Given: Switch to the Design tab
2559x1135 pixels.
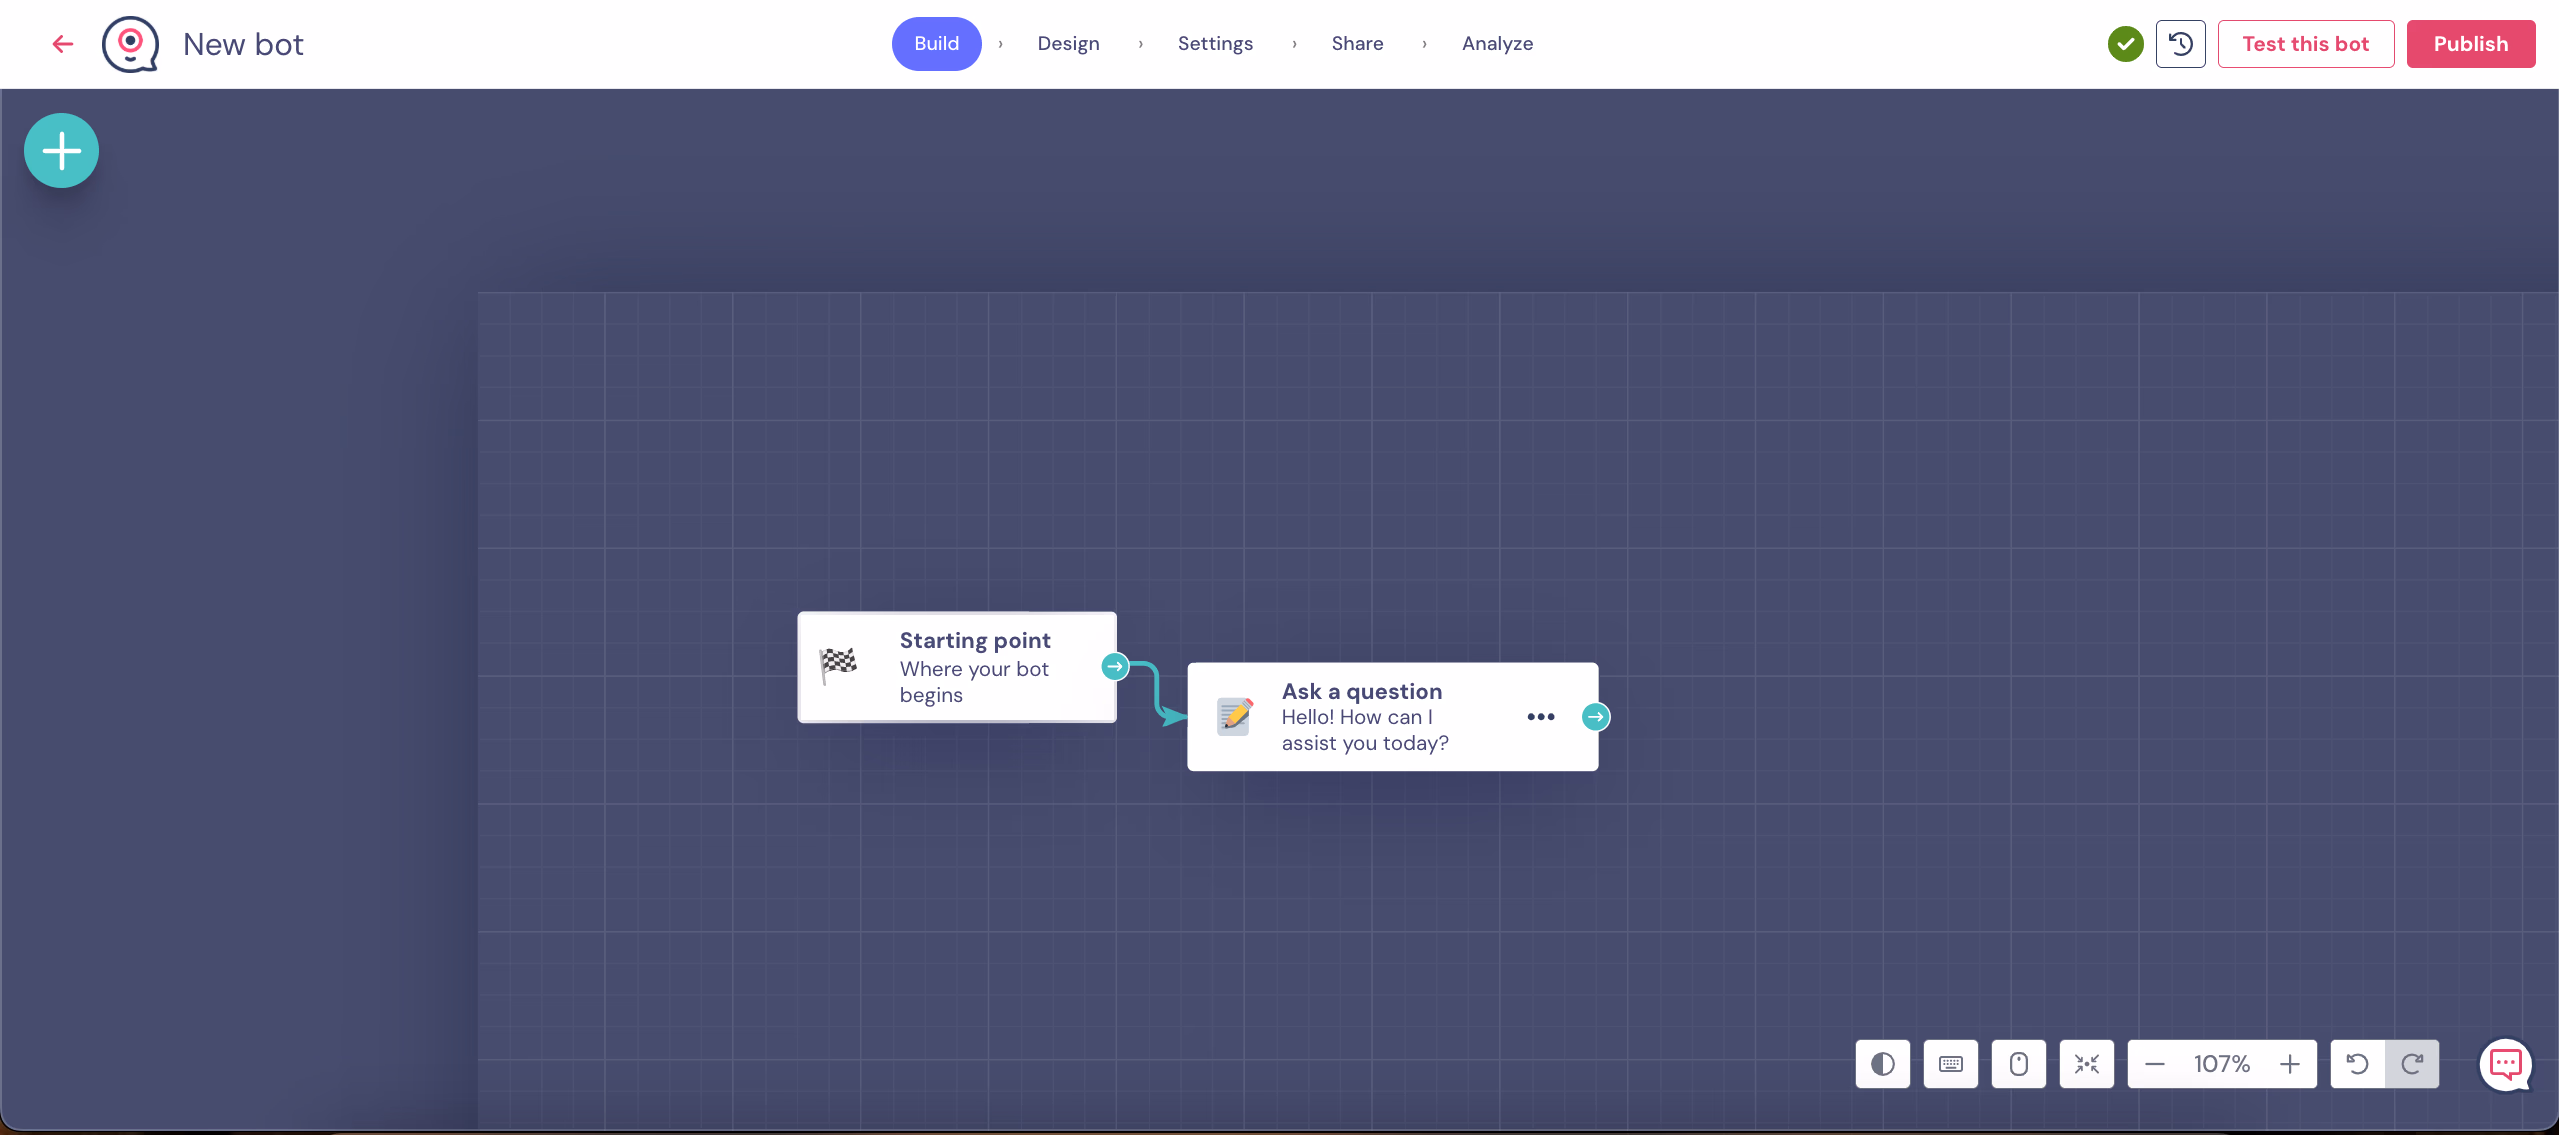Looking at the screenshot, I should pyautogui.click(x=1068, y=44).
